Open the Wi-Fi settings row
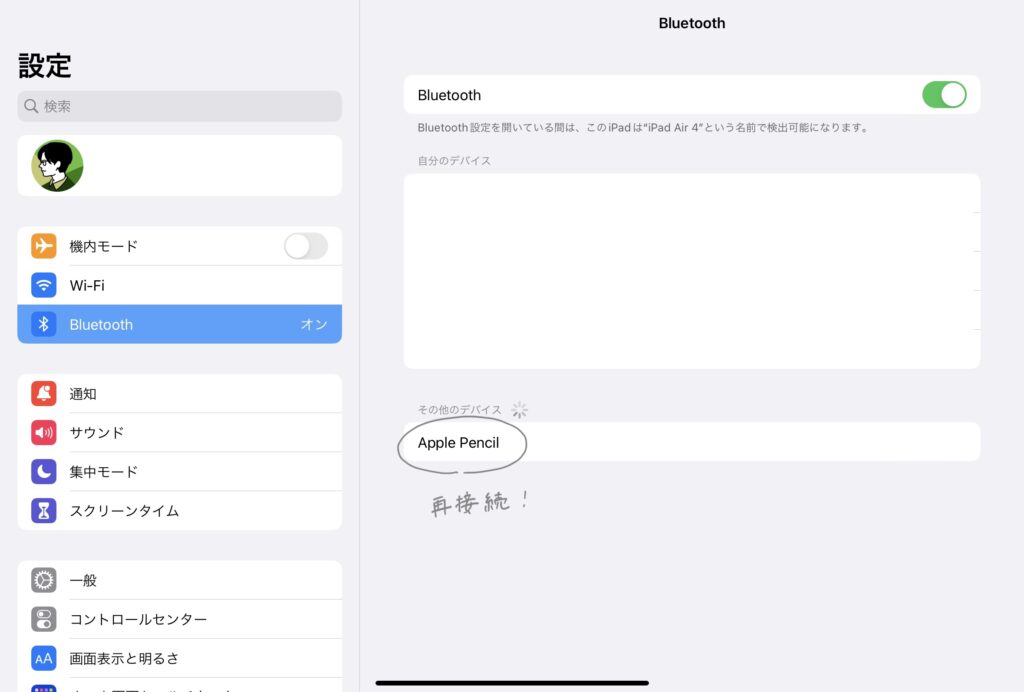 pyautogui.click(x=180, y=285)
